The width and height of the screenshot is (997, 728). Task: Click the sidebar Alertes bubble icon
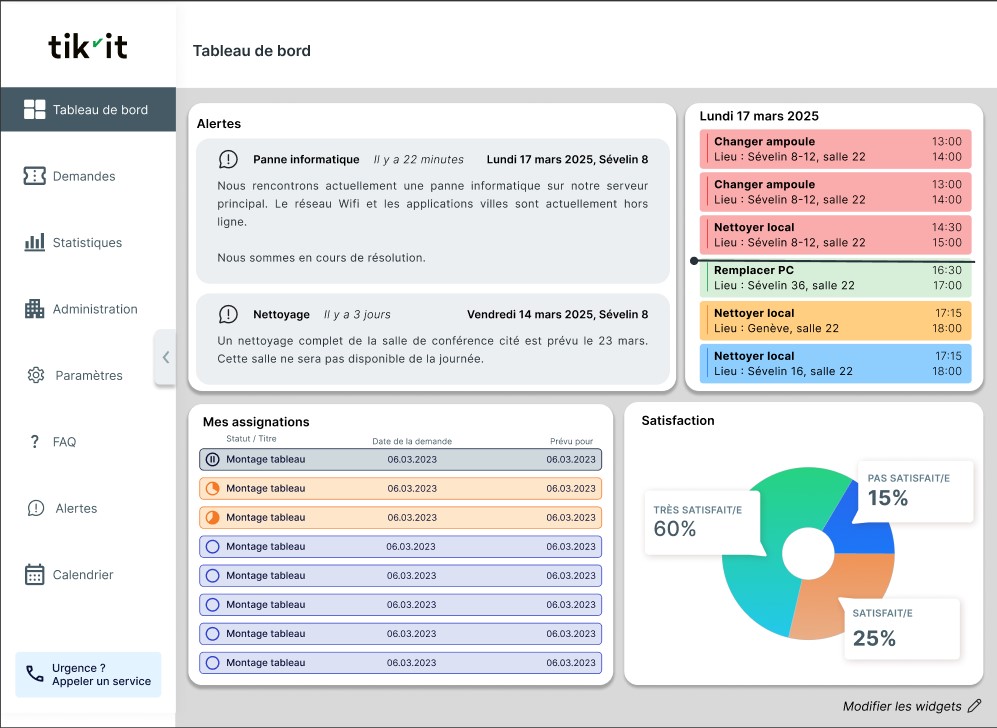pyautogui.click(x=36, y=508)
